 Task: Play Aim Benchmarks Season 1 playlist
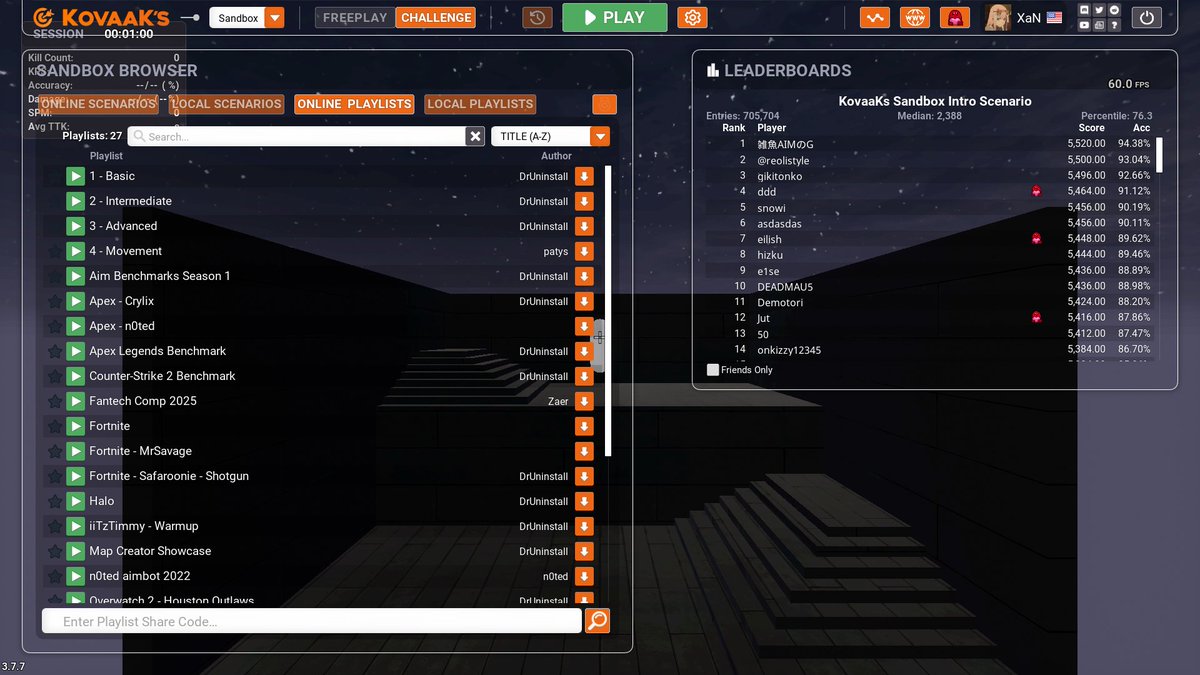coord(75,276)
